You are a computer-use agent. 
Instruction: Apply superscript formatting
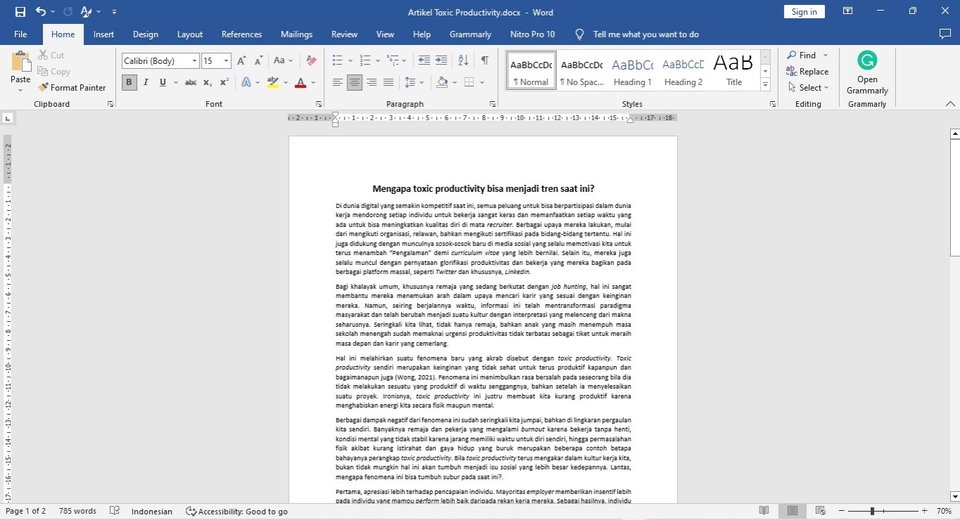tap(224, 82)
